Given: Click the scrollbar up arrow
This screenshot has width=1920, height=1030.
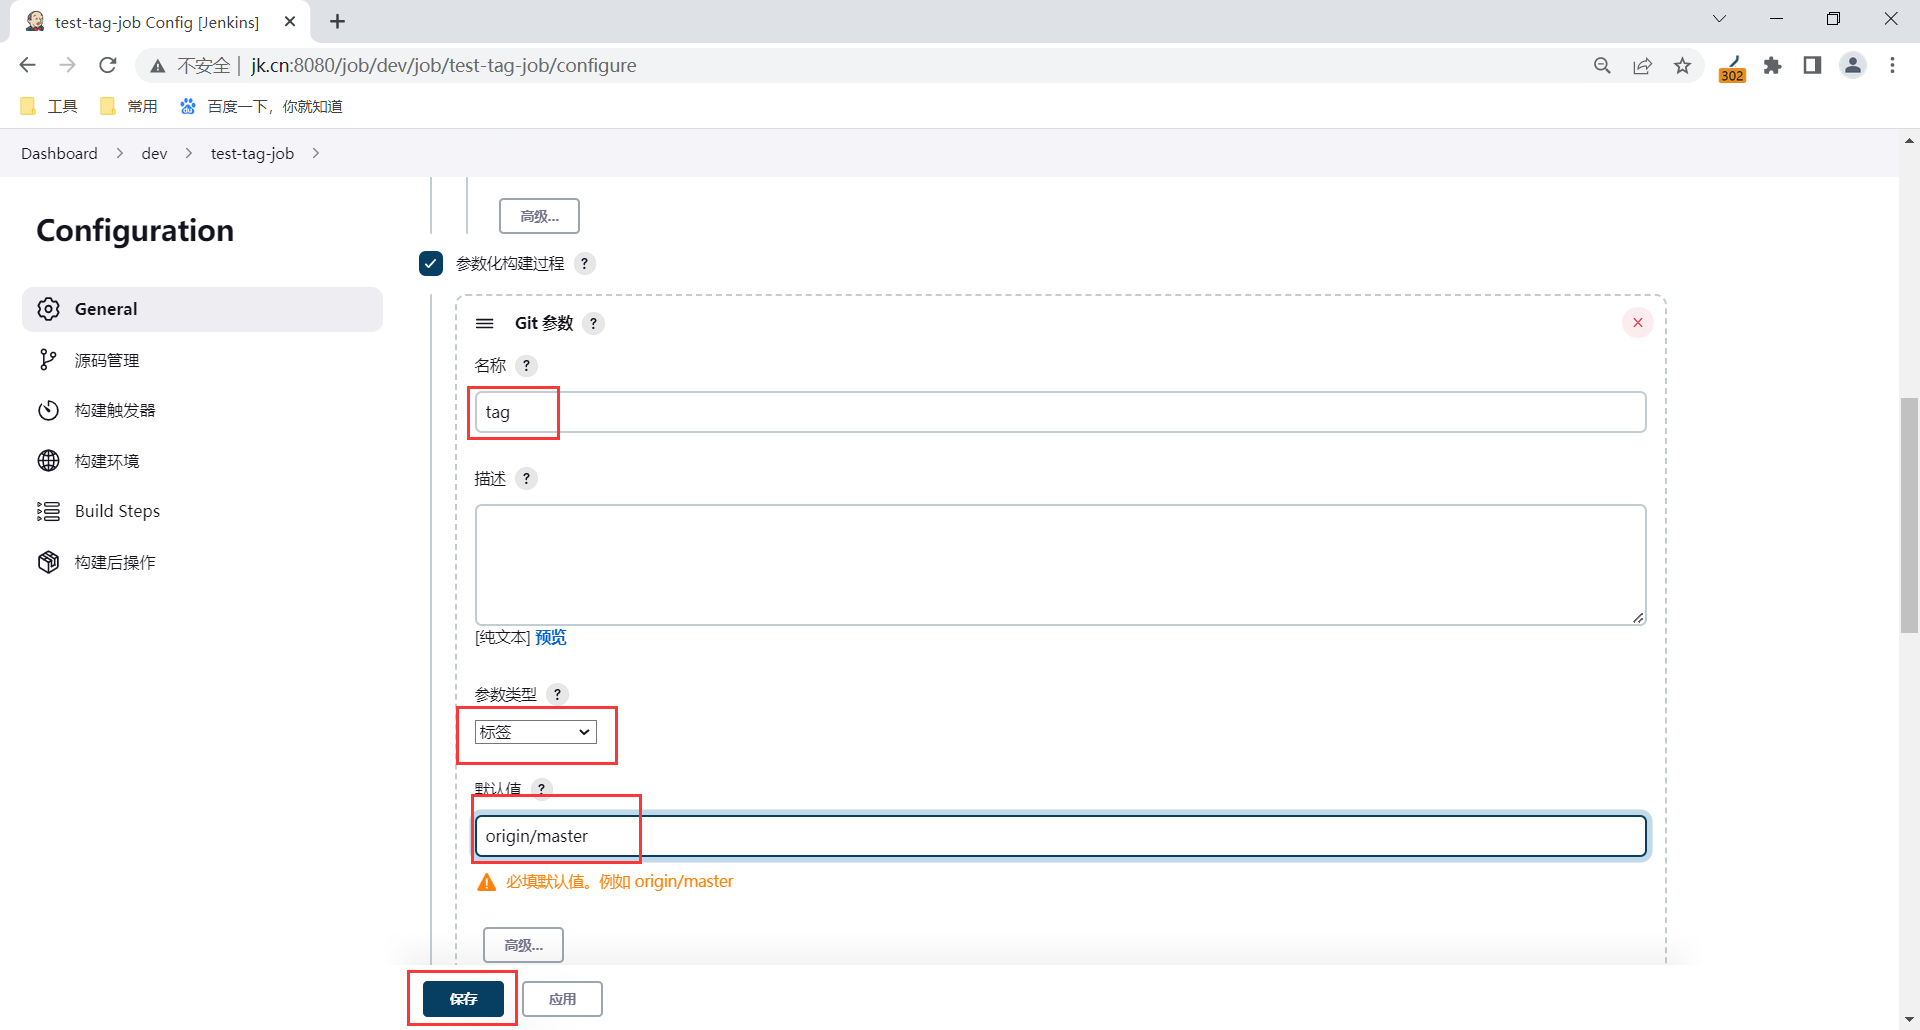Looking at the screenshot, I should pyautogui.click(x=1909, y=141).
